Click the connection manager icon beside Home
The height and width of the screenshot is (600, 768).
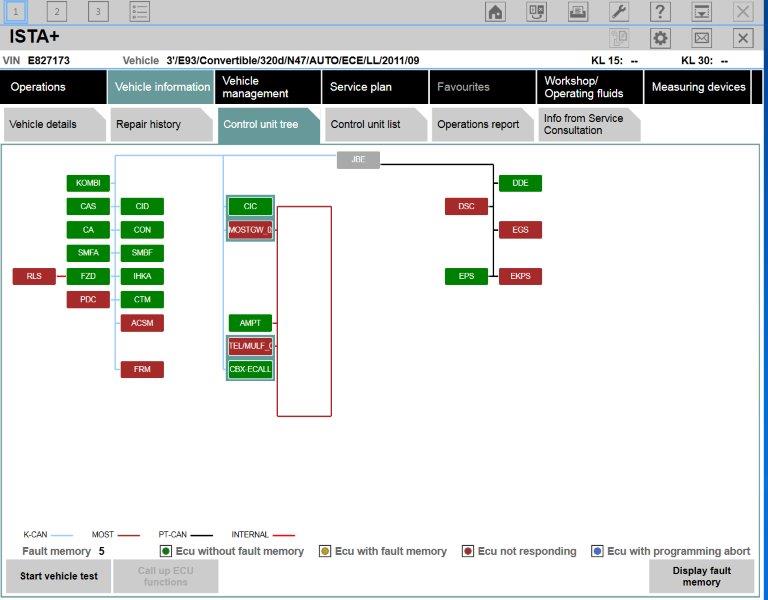[537, 12]
